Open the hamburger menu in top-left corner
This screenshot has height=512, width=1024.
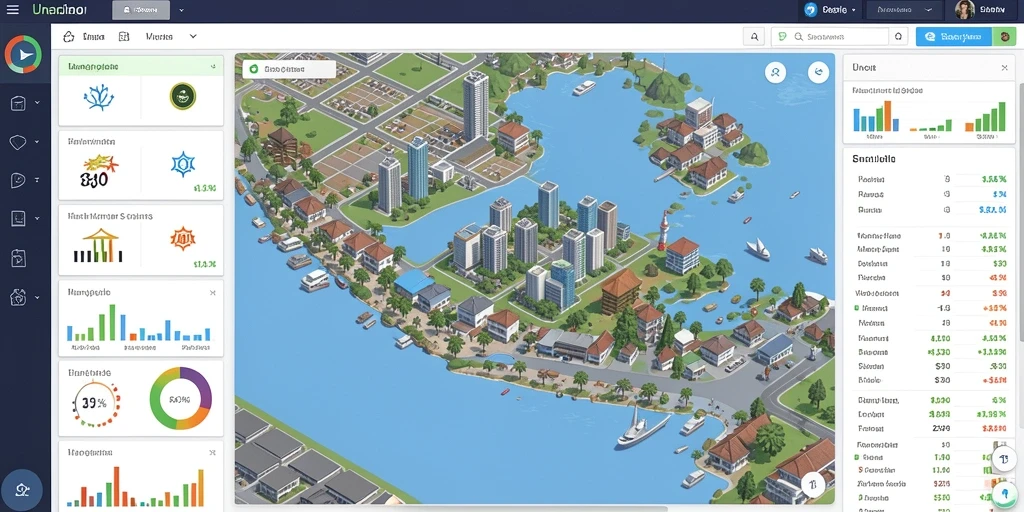pos(12,10)
